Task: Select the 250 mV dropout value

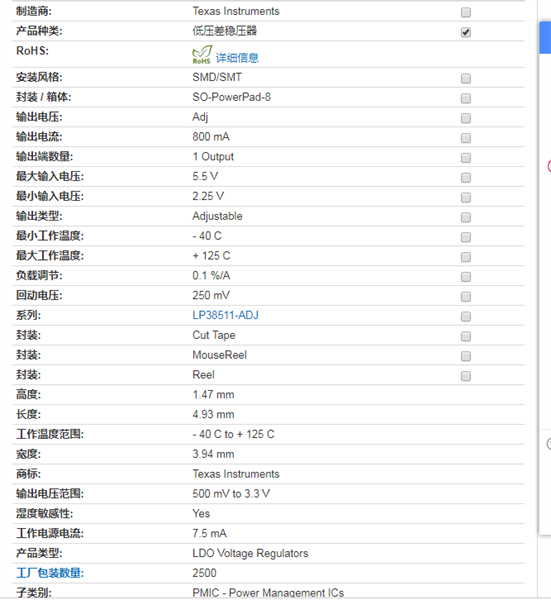Action: tap(211, 295)
